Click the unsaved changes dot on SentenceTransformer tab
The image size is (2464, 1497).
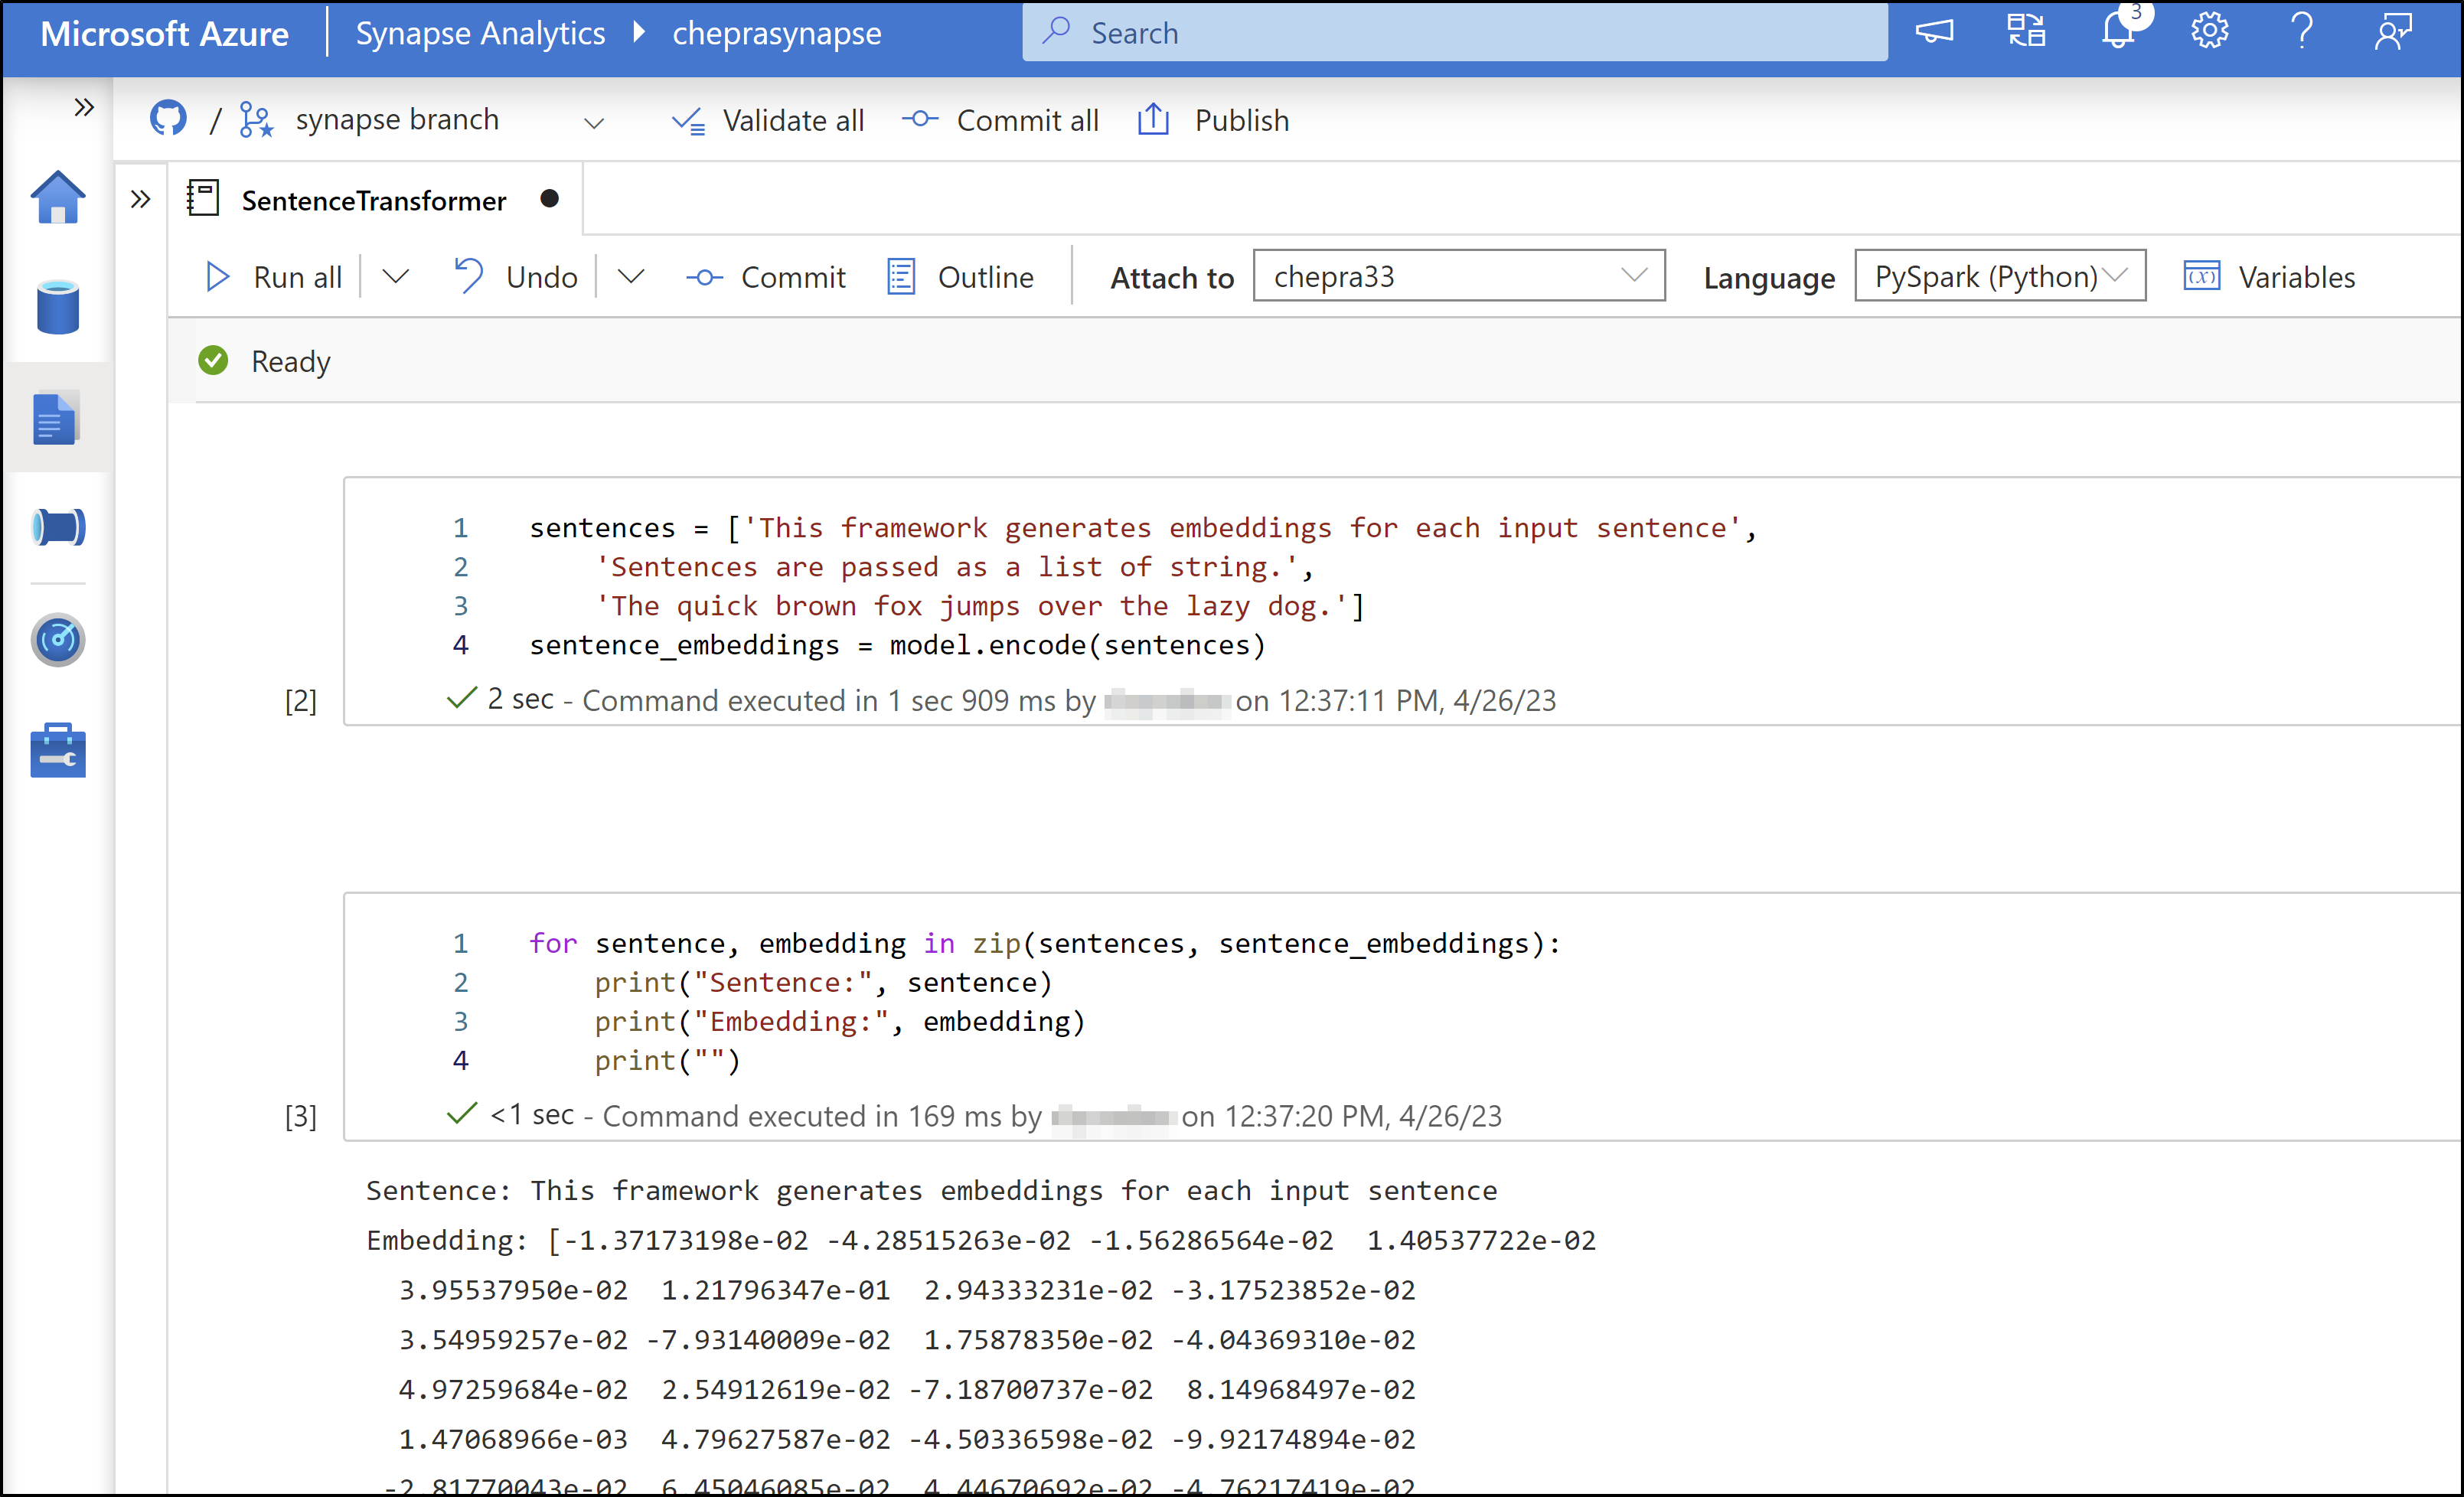549,199
